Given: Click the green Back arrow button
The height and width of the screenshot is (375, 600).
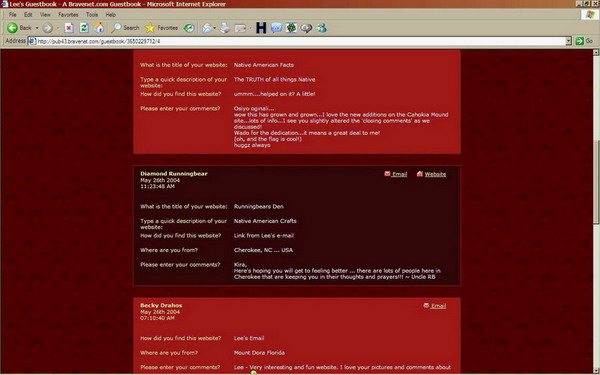Looking at the screenshot, I should (x=13, y=28).
